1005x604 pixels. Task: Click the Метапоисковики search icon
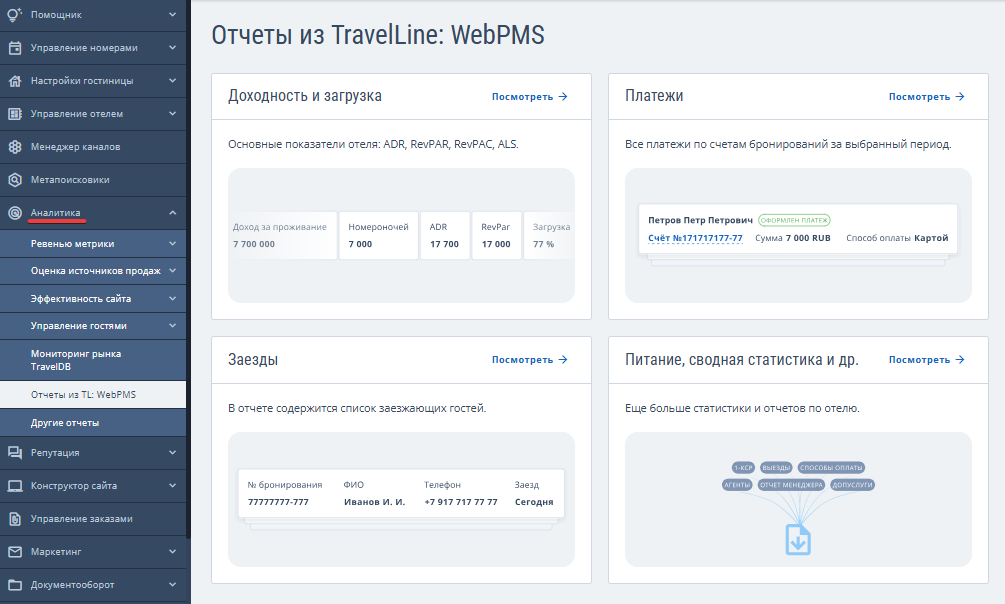(x=15, y=180)
